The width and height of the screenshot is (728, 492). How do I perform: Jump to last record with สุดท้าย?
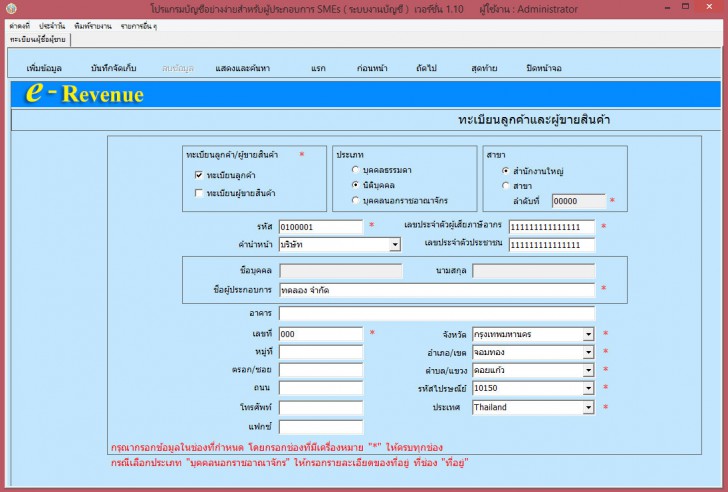tap(484, 68)
